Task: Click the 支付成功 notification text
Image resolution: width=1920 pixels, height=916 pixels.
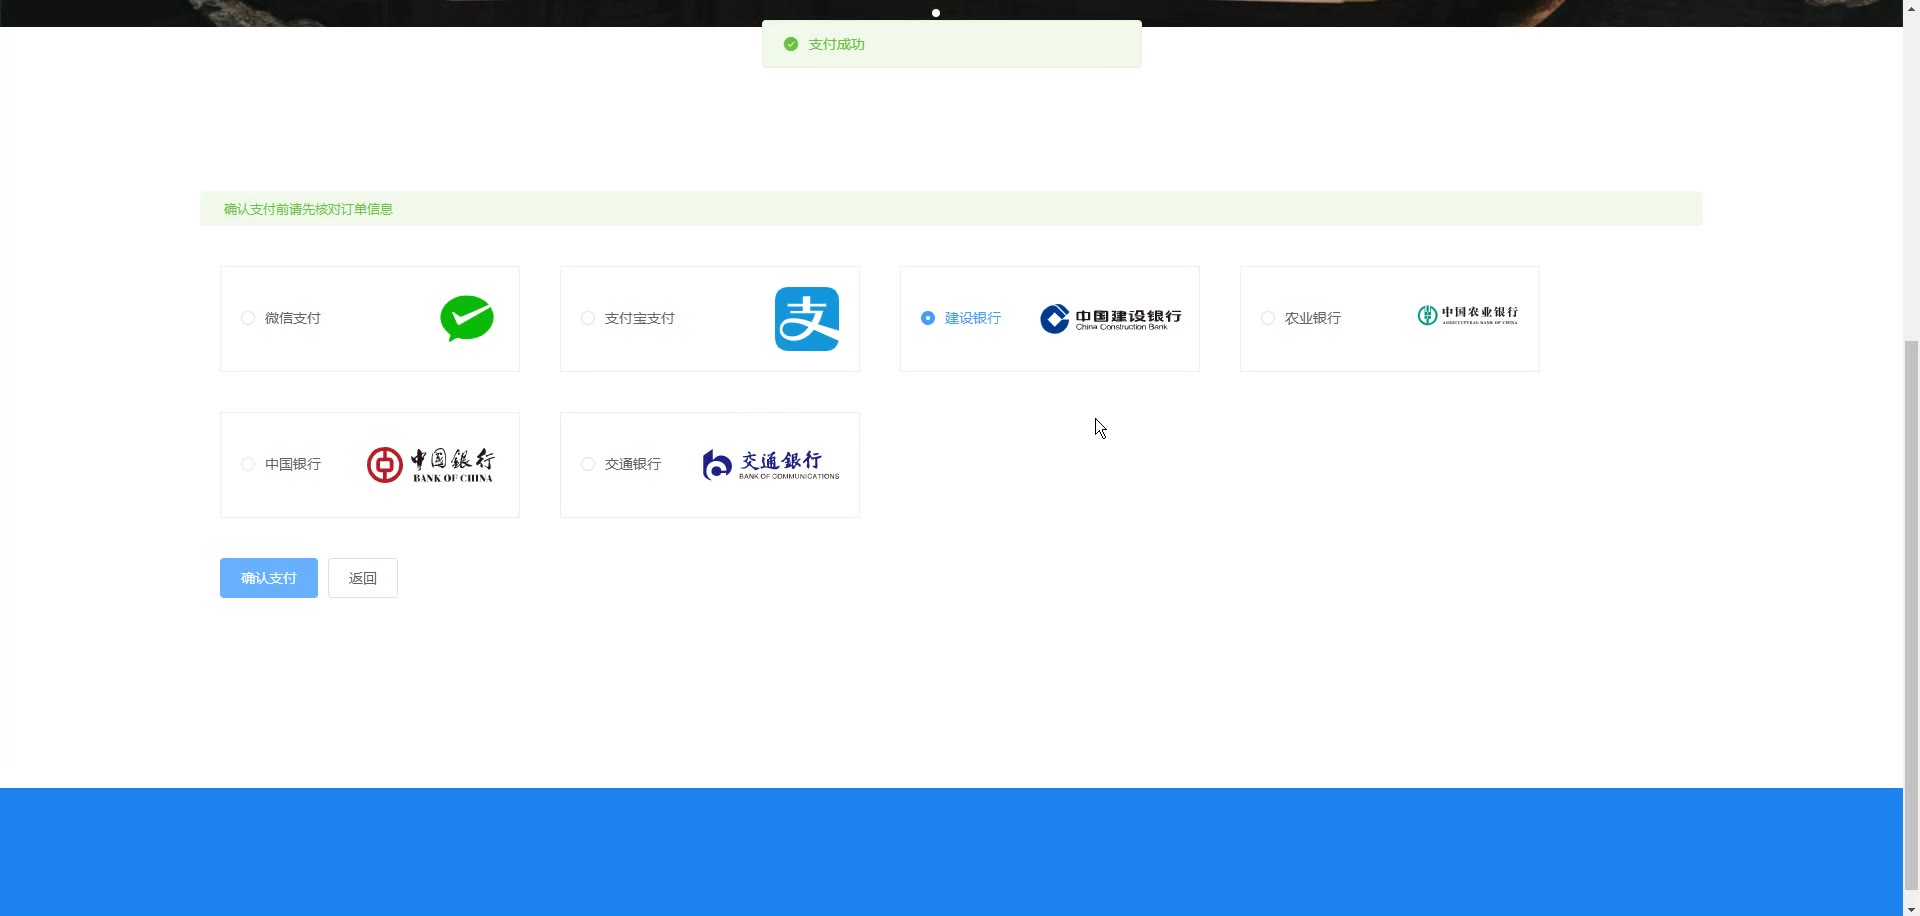Action: click(x=837, y=44)
